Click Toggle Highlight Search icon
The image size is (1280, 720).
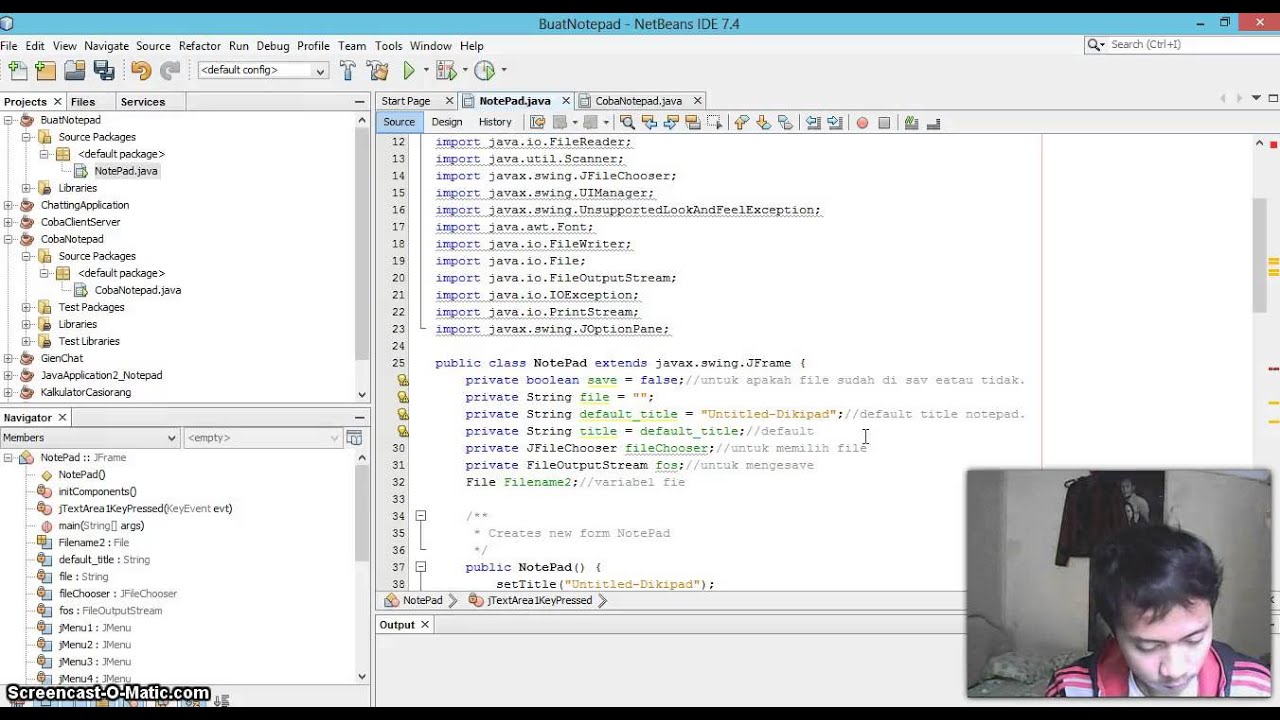692,122
